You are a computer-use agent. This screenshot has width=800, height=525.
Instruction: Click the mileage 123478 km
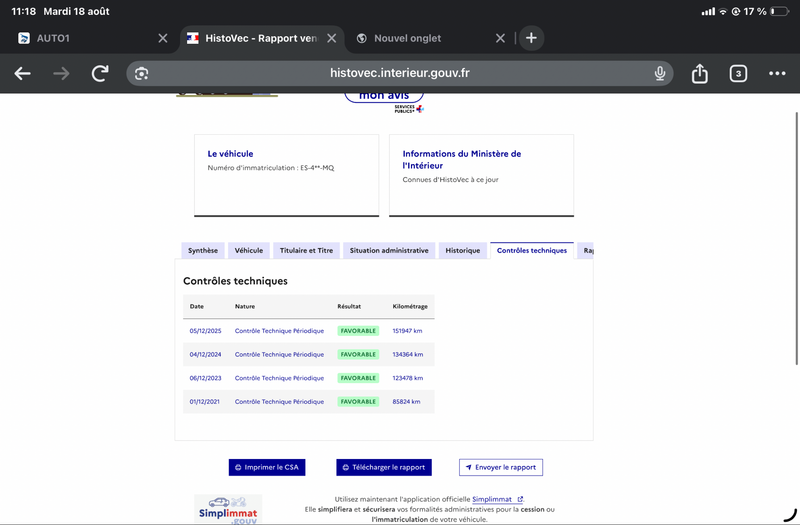click(407, 378)
